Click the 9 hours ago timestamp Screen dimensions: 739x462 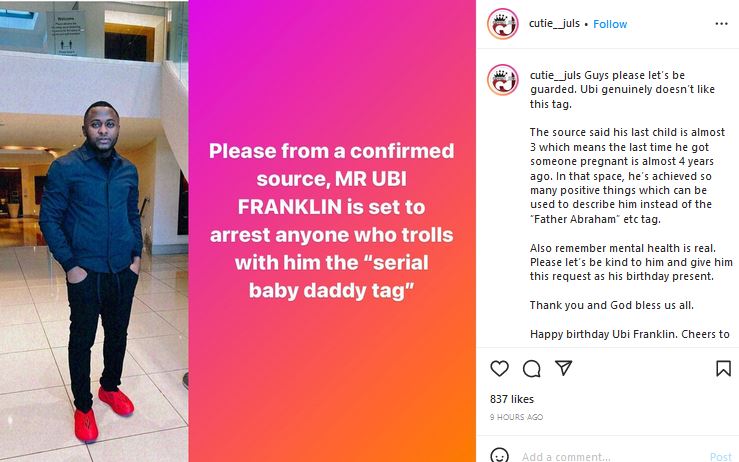pos(517,417)
